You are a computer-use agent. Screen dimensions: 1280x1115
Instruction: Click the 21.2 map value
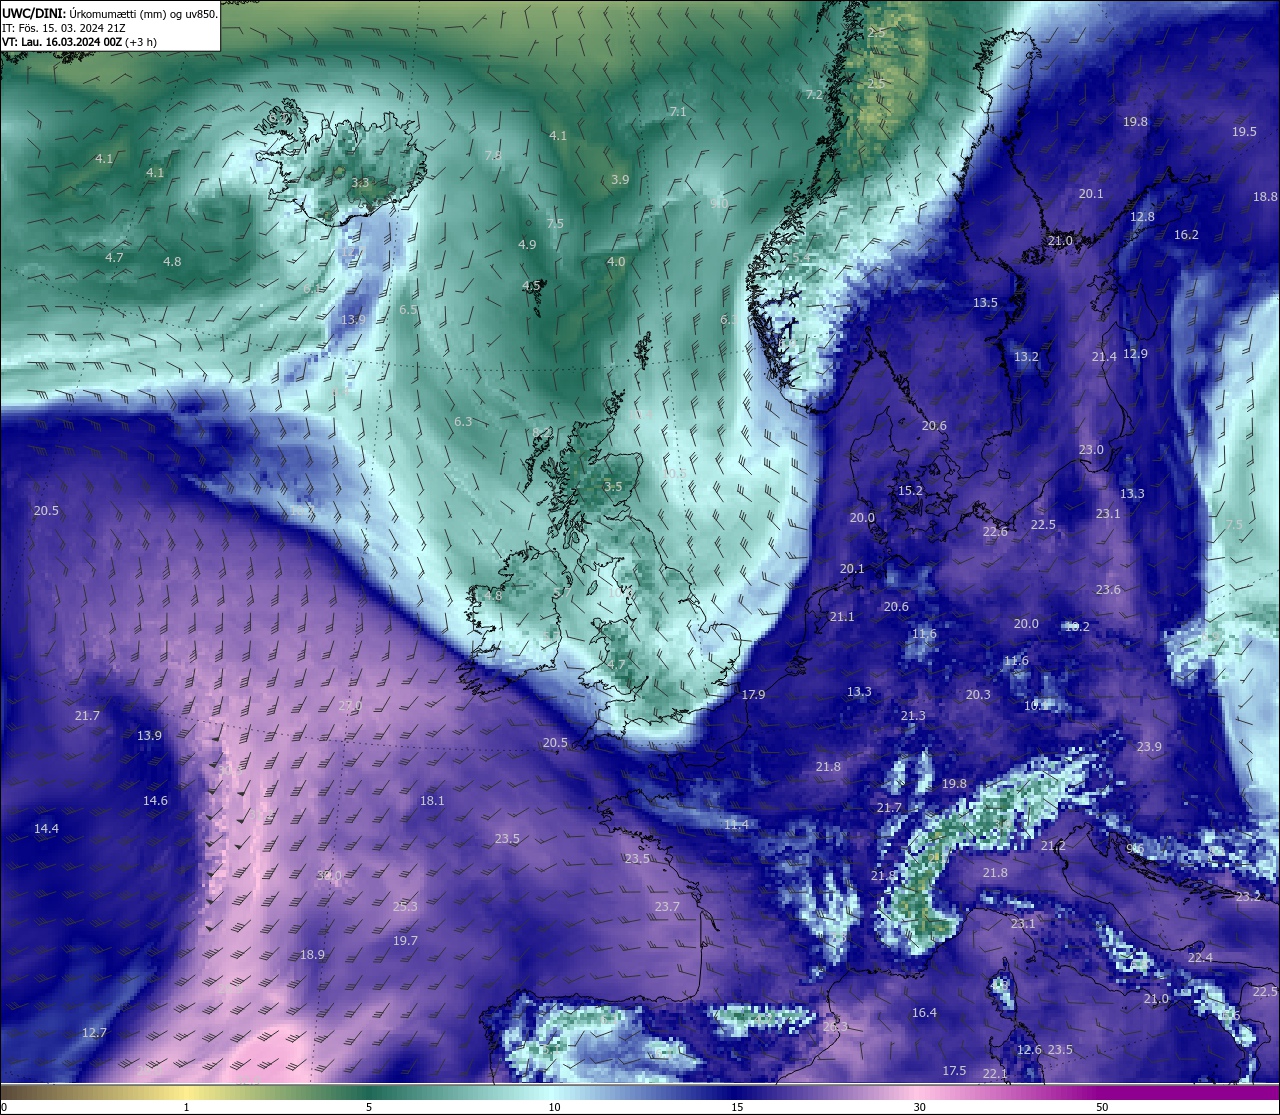click(x=1053, y=846)
